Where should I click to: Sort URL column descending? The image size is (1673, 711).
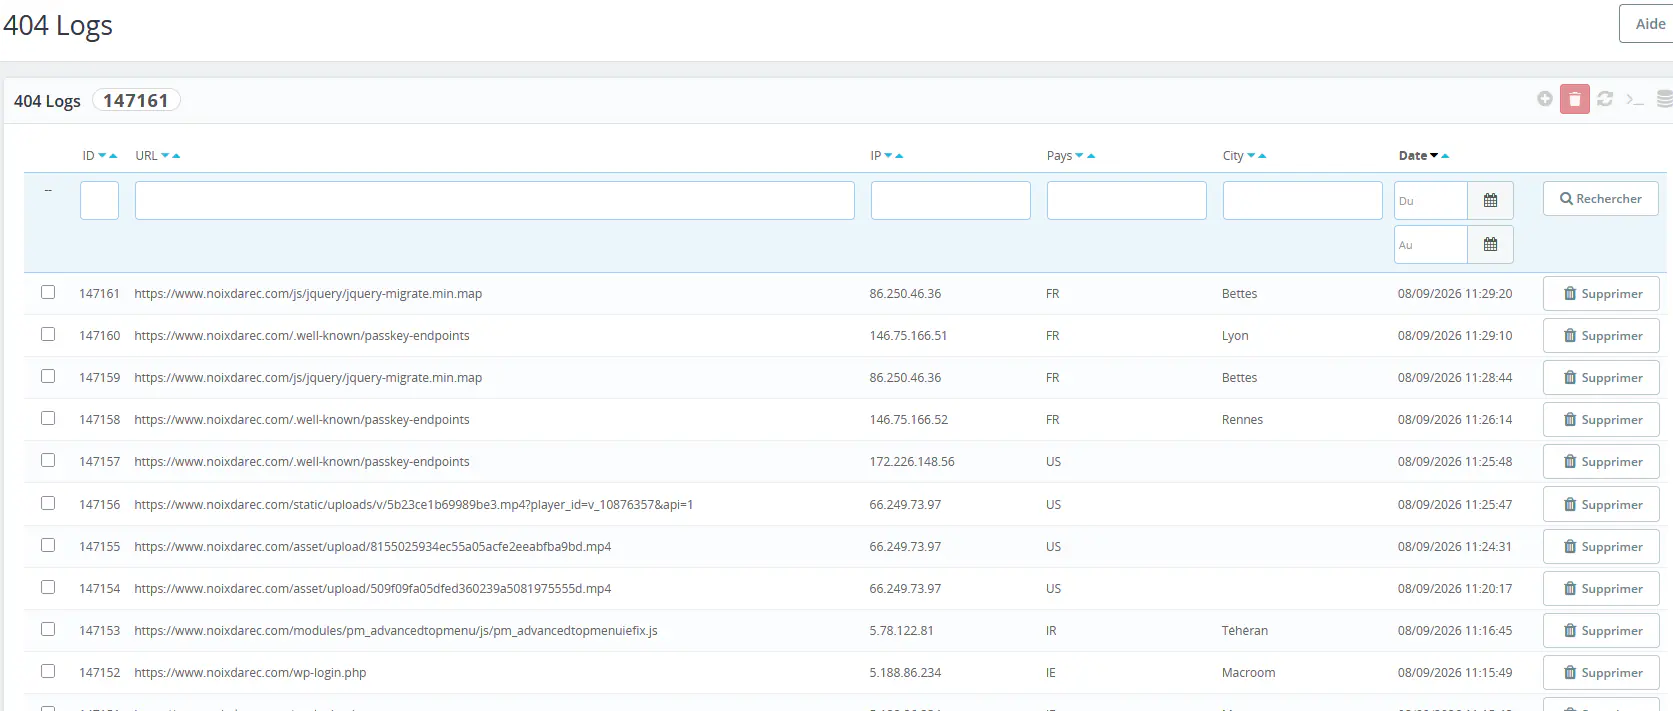(x=165, y=156)
